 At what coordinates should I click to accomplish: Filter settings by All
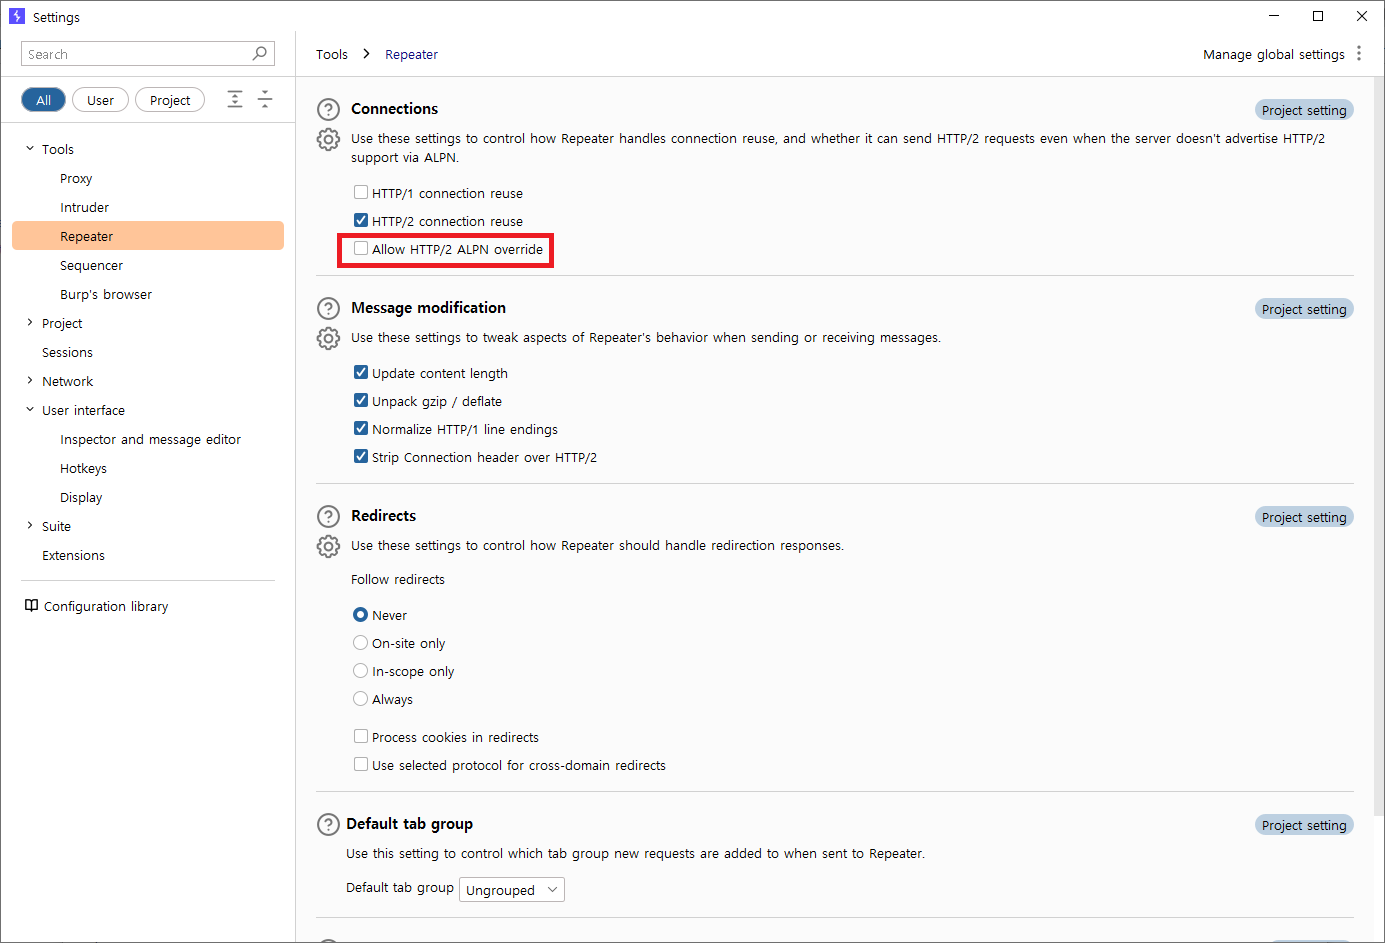pos(43,100)
